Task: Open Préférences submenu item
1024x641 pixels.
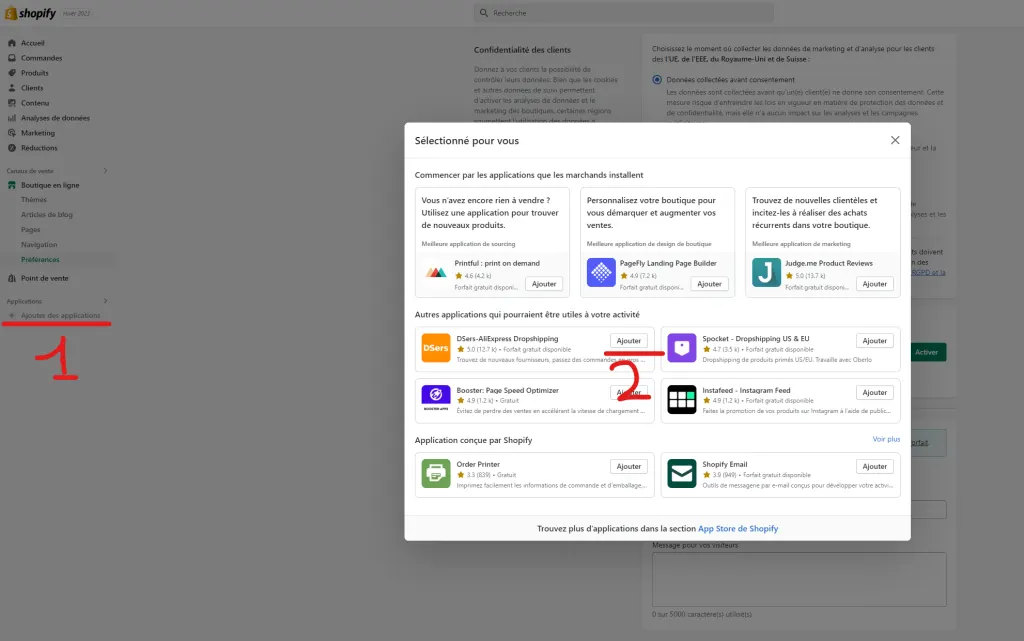Action: pos(40,260)
